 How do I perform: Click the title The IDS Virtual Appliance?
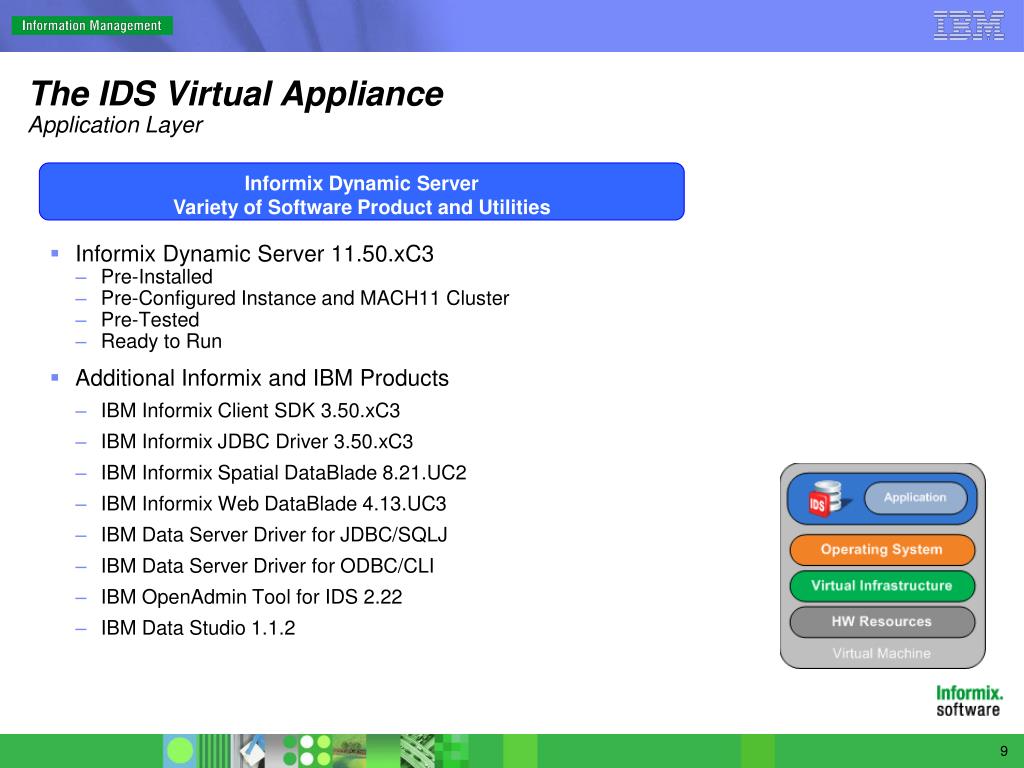click(x=236, y=93)
